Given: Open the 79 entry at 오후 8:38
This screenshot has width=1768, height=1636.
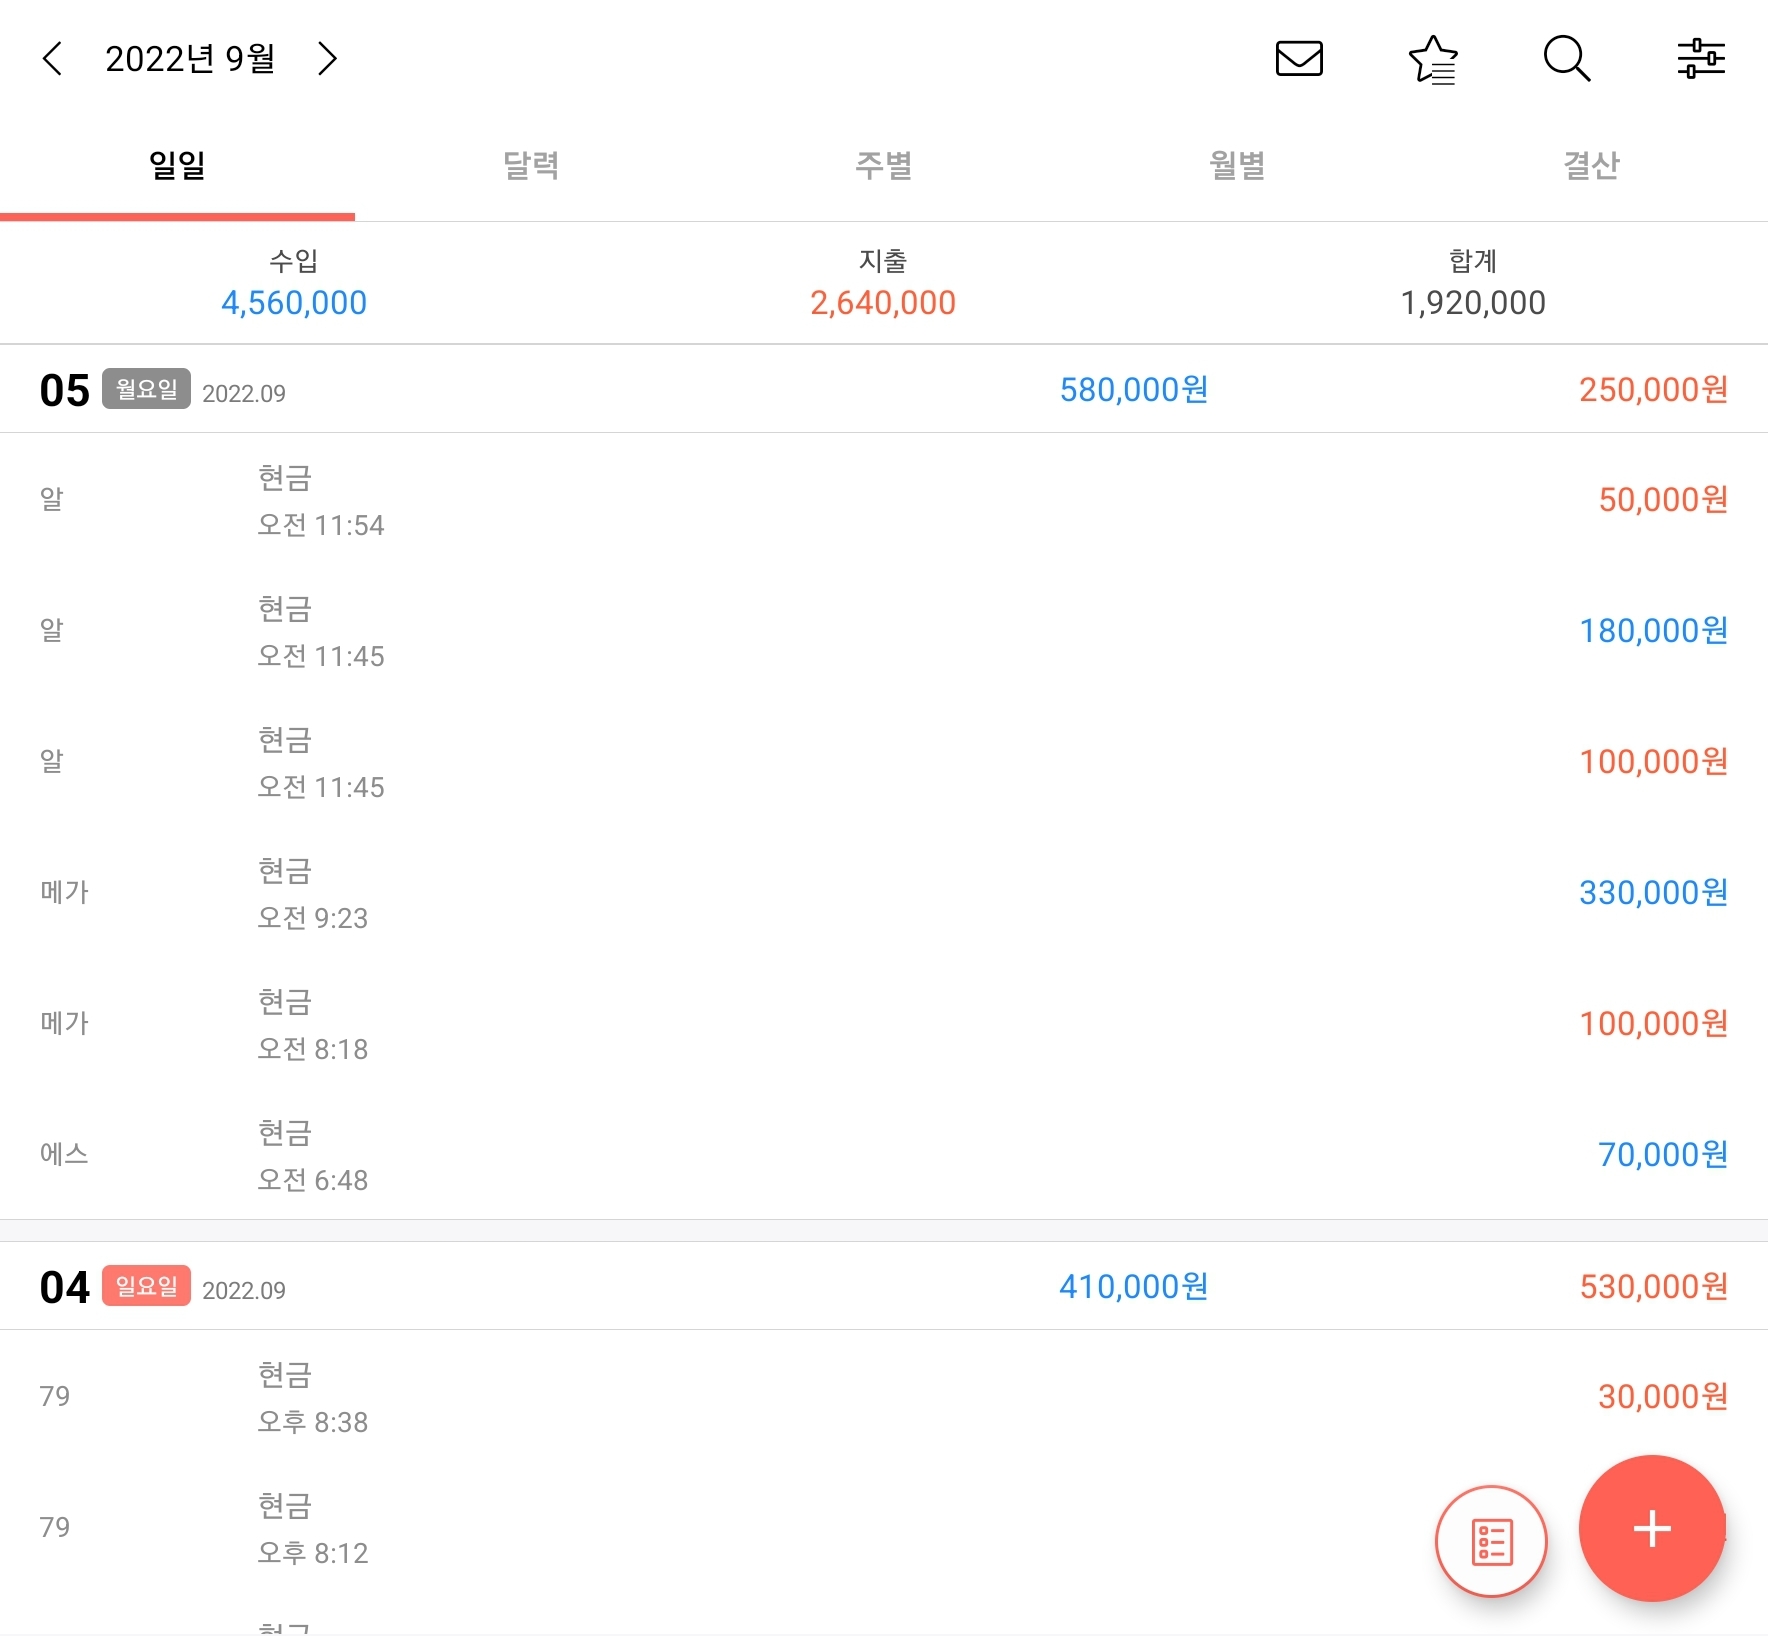Looking at the screenshot, I should (884, 1397).
